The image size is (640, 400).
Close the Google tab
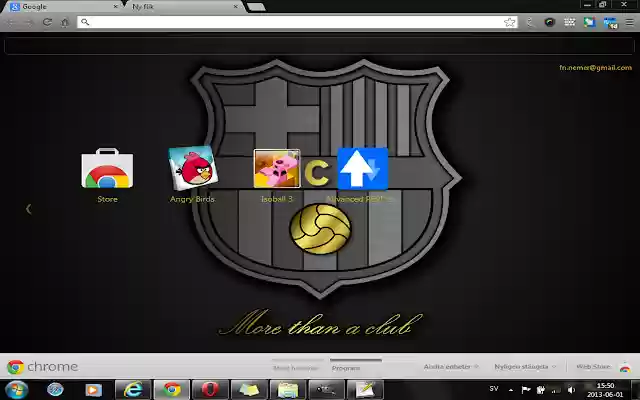115,7
